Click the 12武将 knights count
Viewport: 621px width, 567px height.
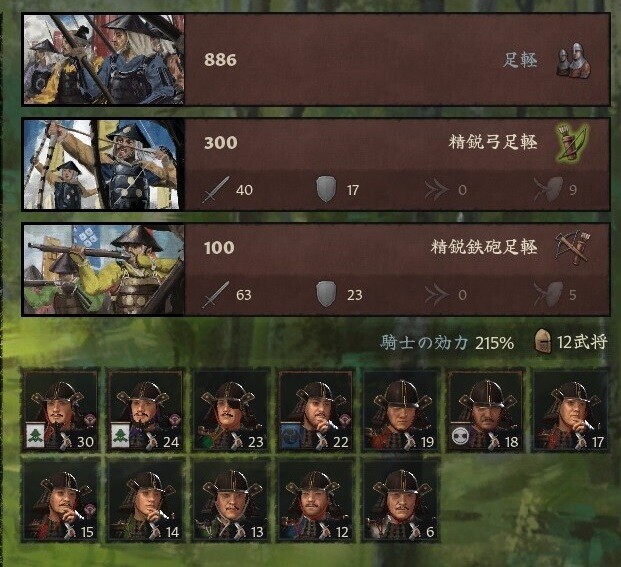582,342
